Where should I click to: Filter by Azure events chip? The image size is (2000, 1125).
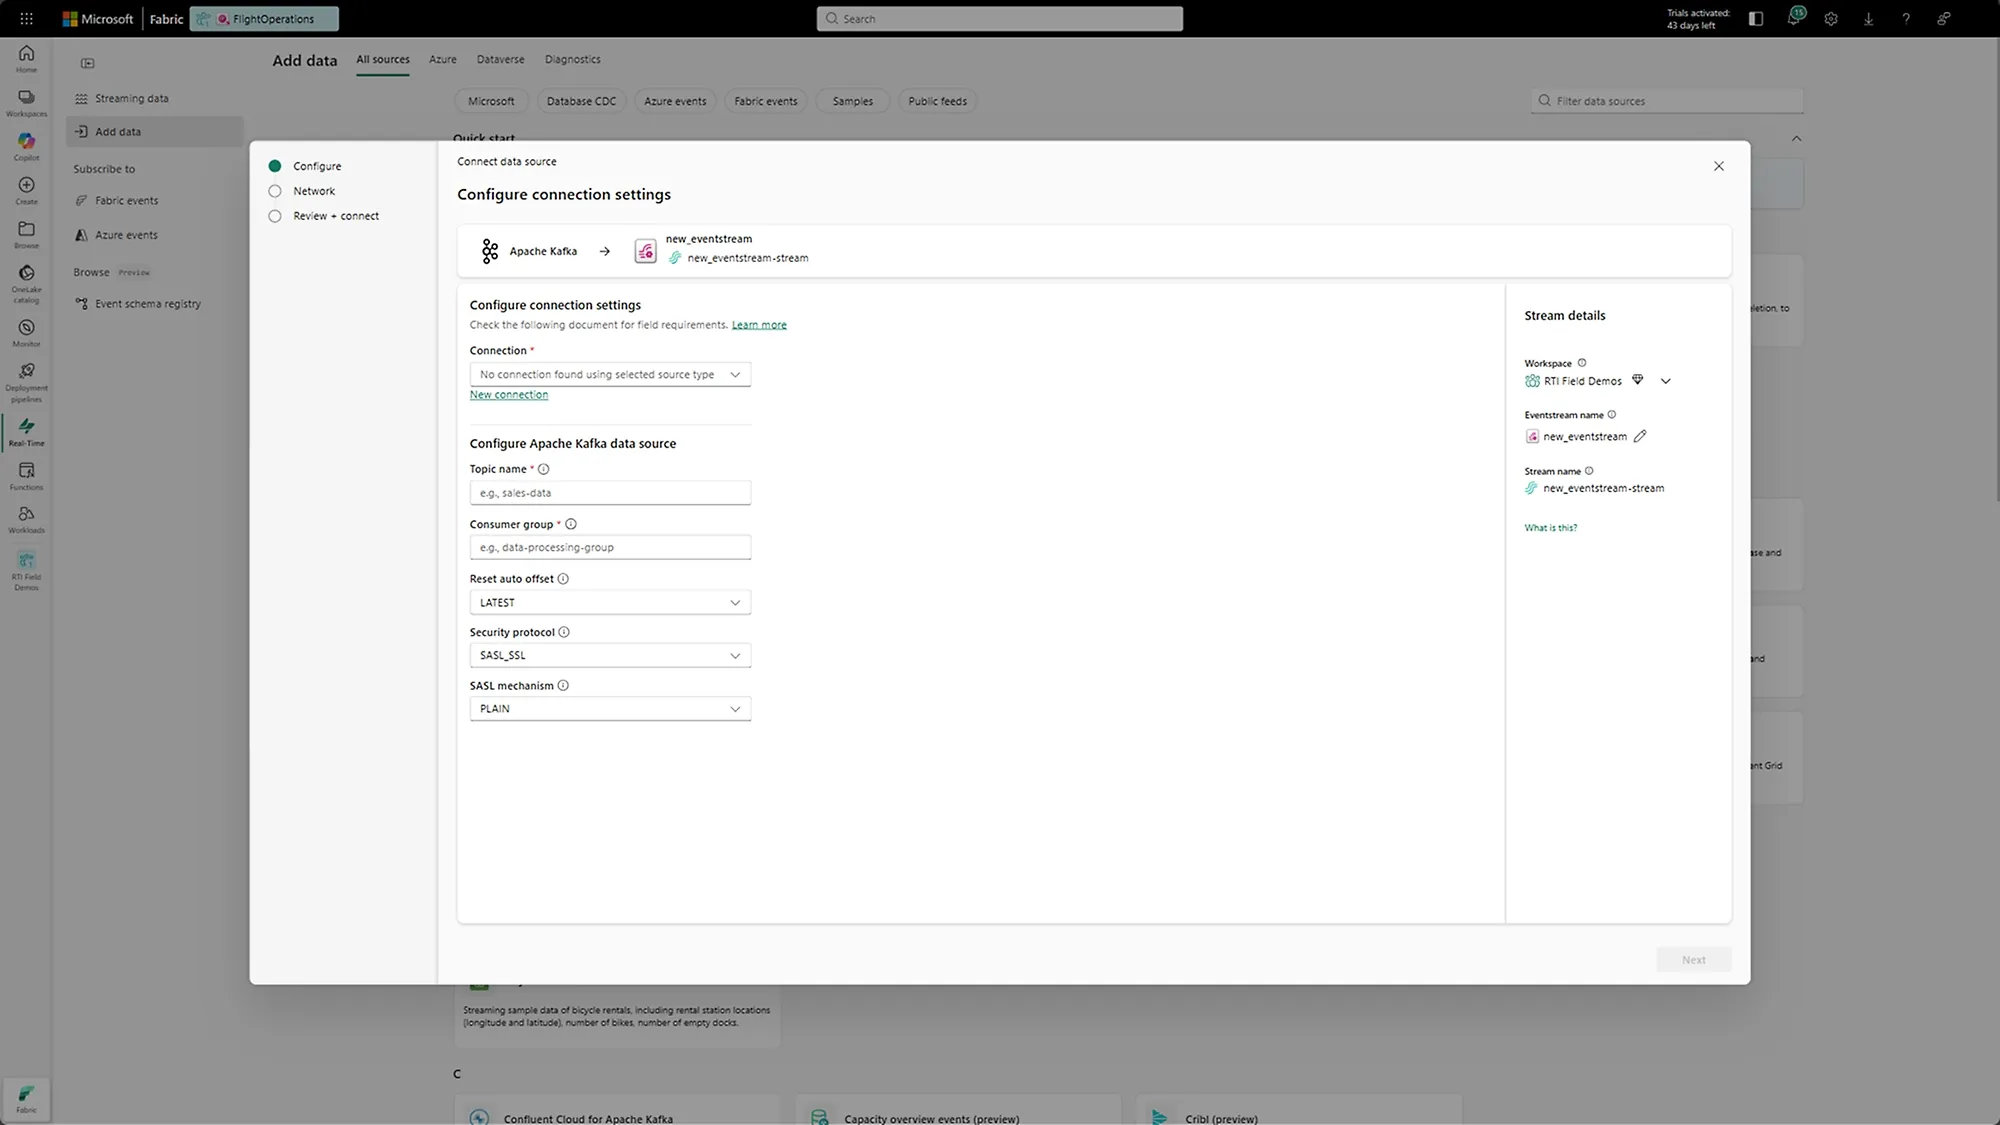675,101
